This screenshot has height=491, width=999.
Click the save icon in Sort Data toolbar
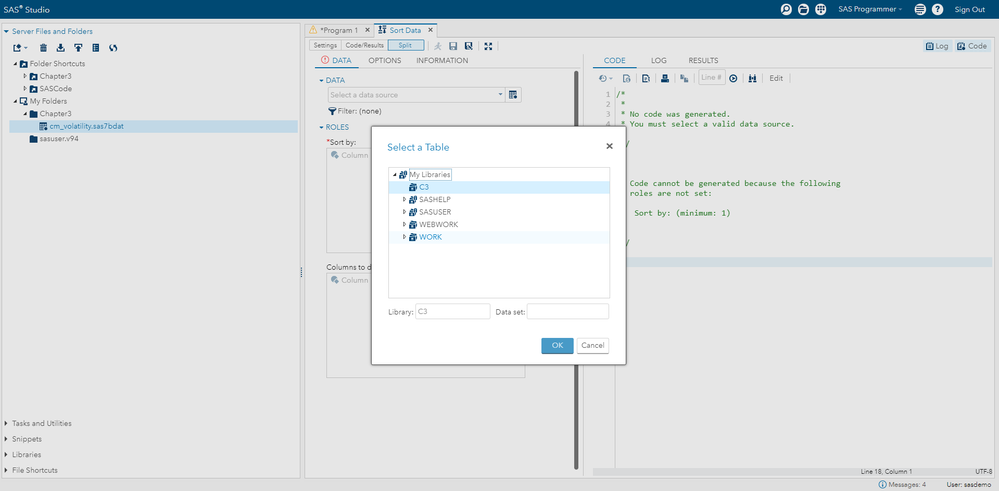[453, 46]
